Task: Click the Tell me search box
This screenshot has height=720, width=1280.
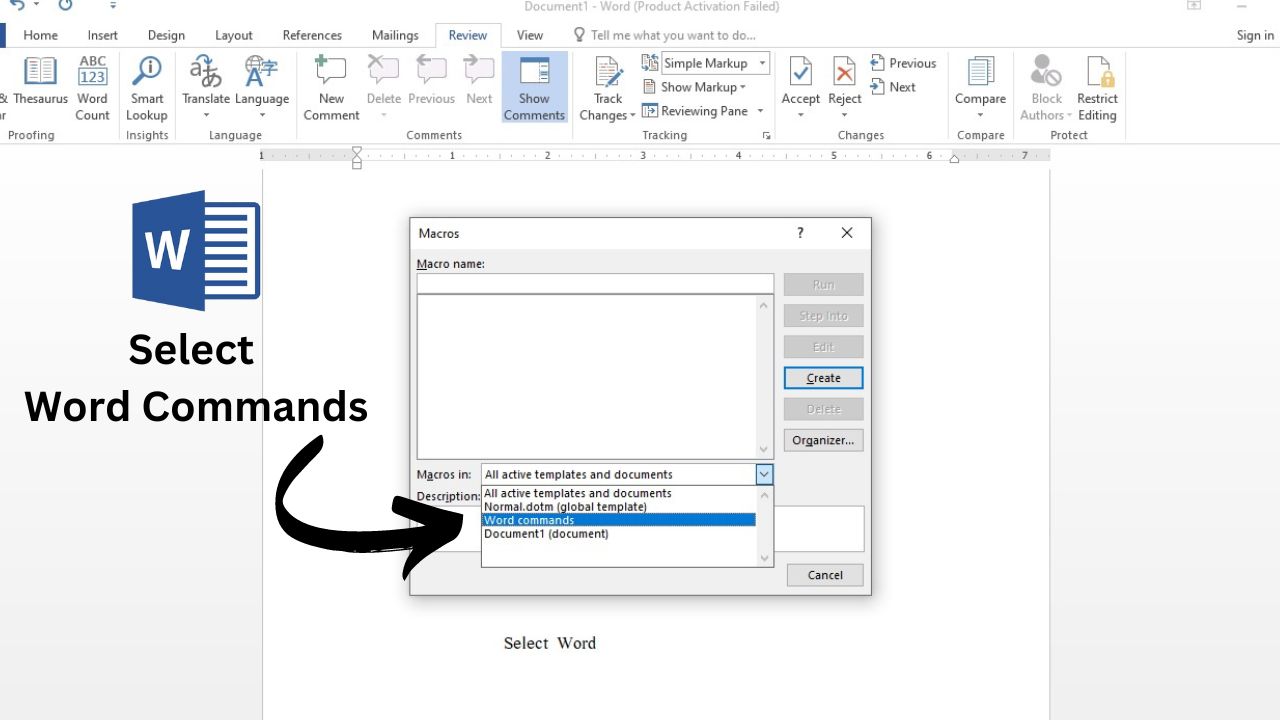Action: click(665, 35)
